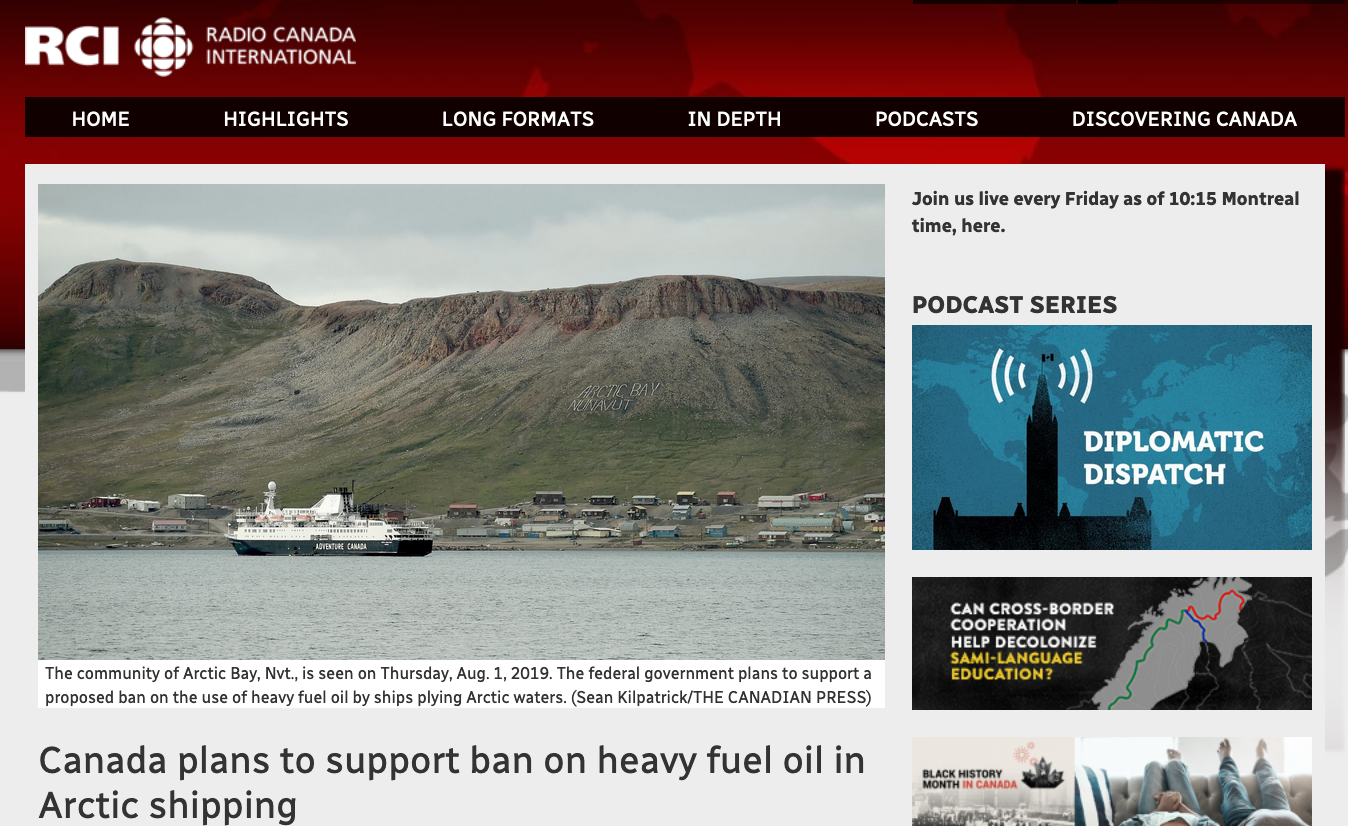Open the Diplomatic Dispatch podcast banner
Viewport: 1348px width, 826px height.
pyautogui.click(x=1112, y=437)
